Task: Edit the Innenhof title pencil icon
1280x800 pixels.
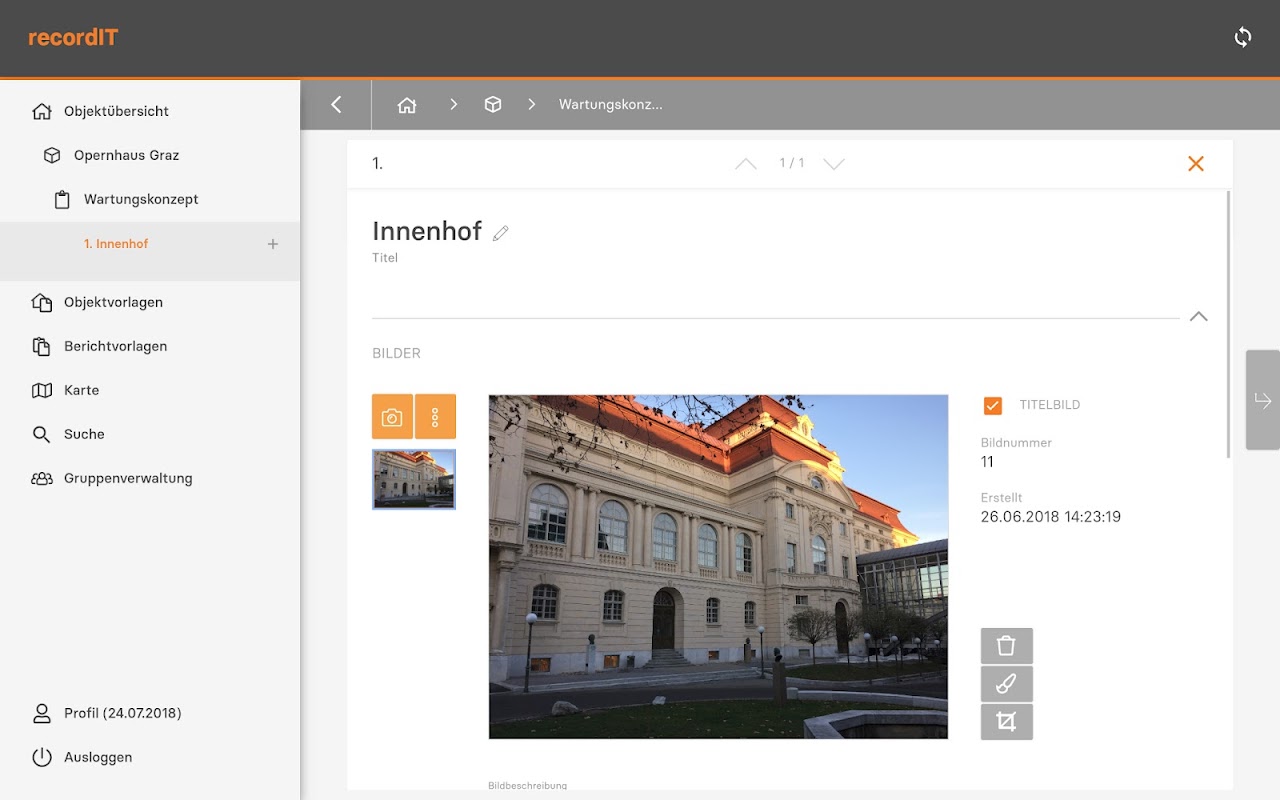Action: [501, 233]
